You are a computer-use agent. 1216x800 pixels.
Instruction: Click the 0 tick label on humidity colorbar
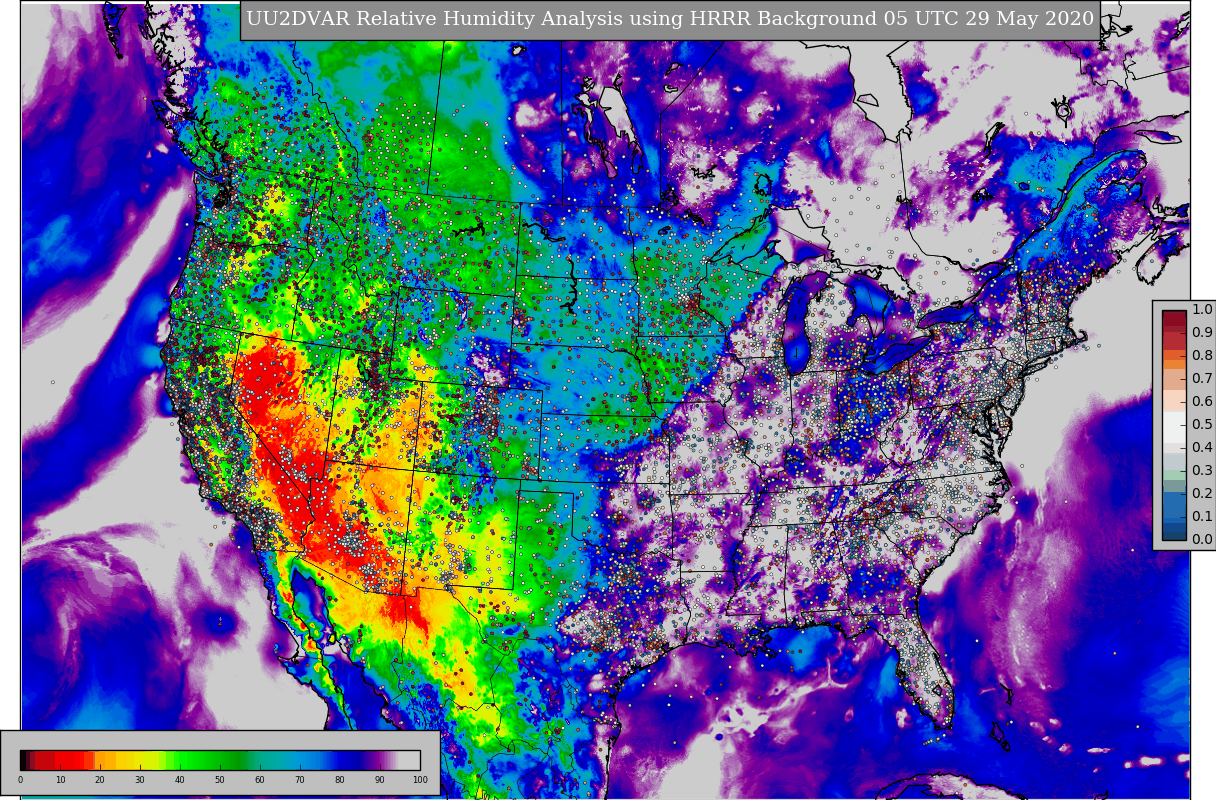click(x=20, y=780)
